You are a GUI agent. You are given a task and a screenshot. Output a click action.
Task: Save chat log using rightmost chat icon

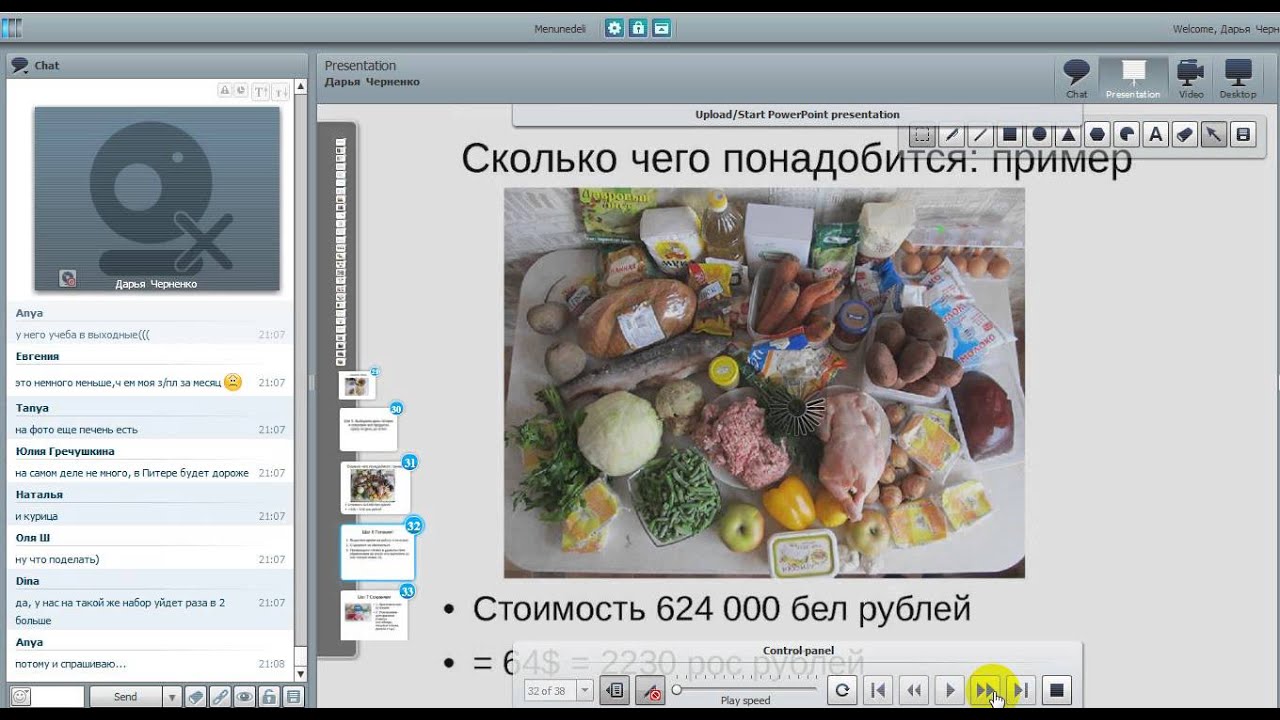pyautogui.click(x=293, y=696)
